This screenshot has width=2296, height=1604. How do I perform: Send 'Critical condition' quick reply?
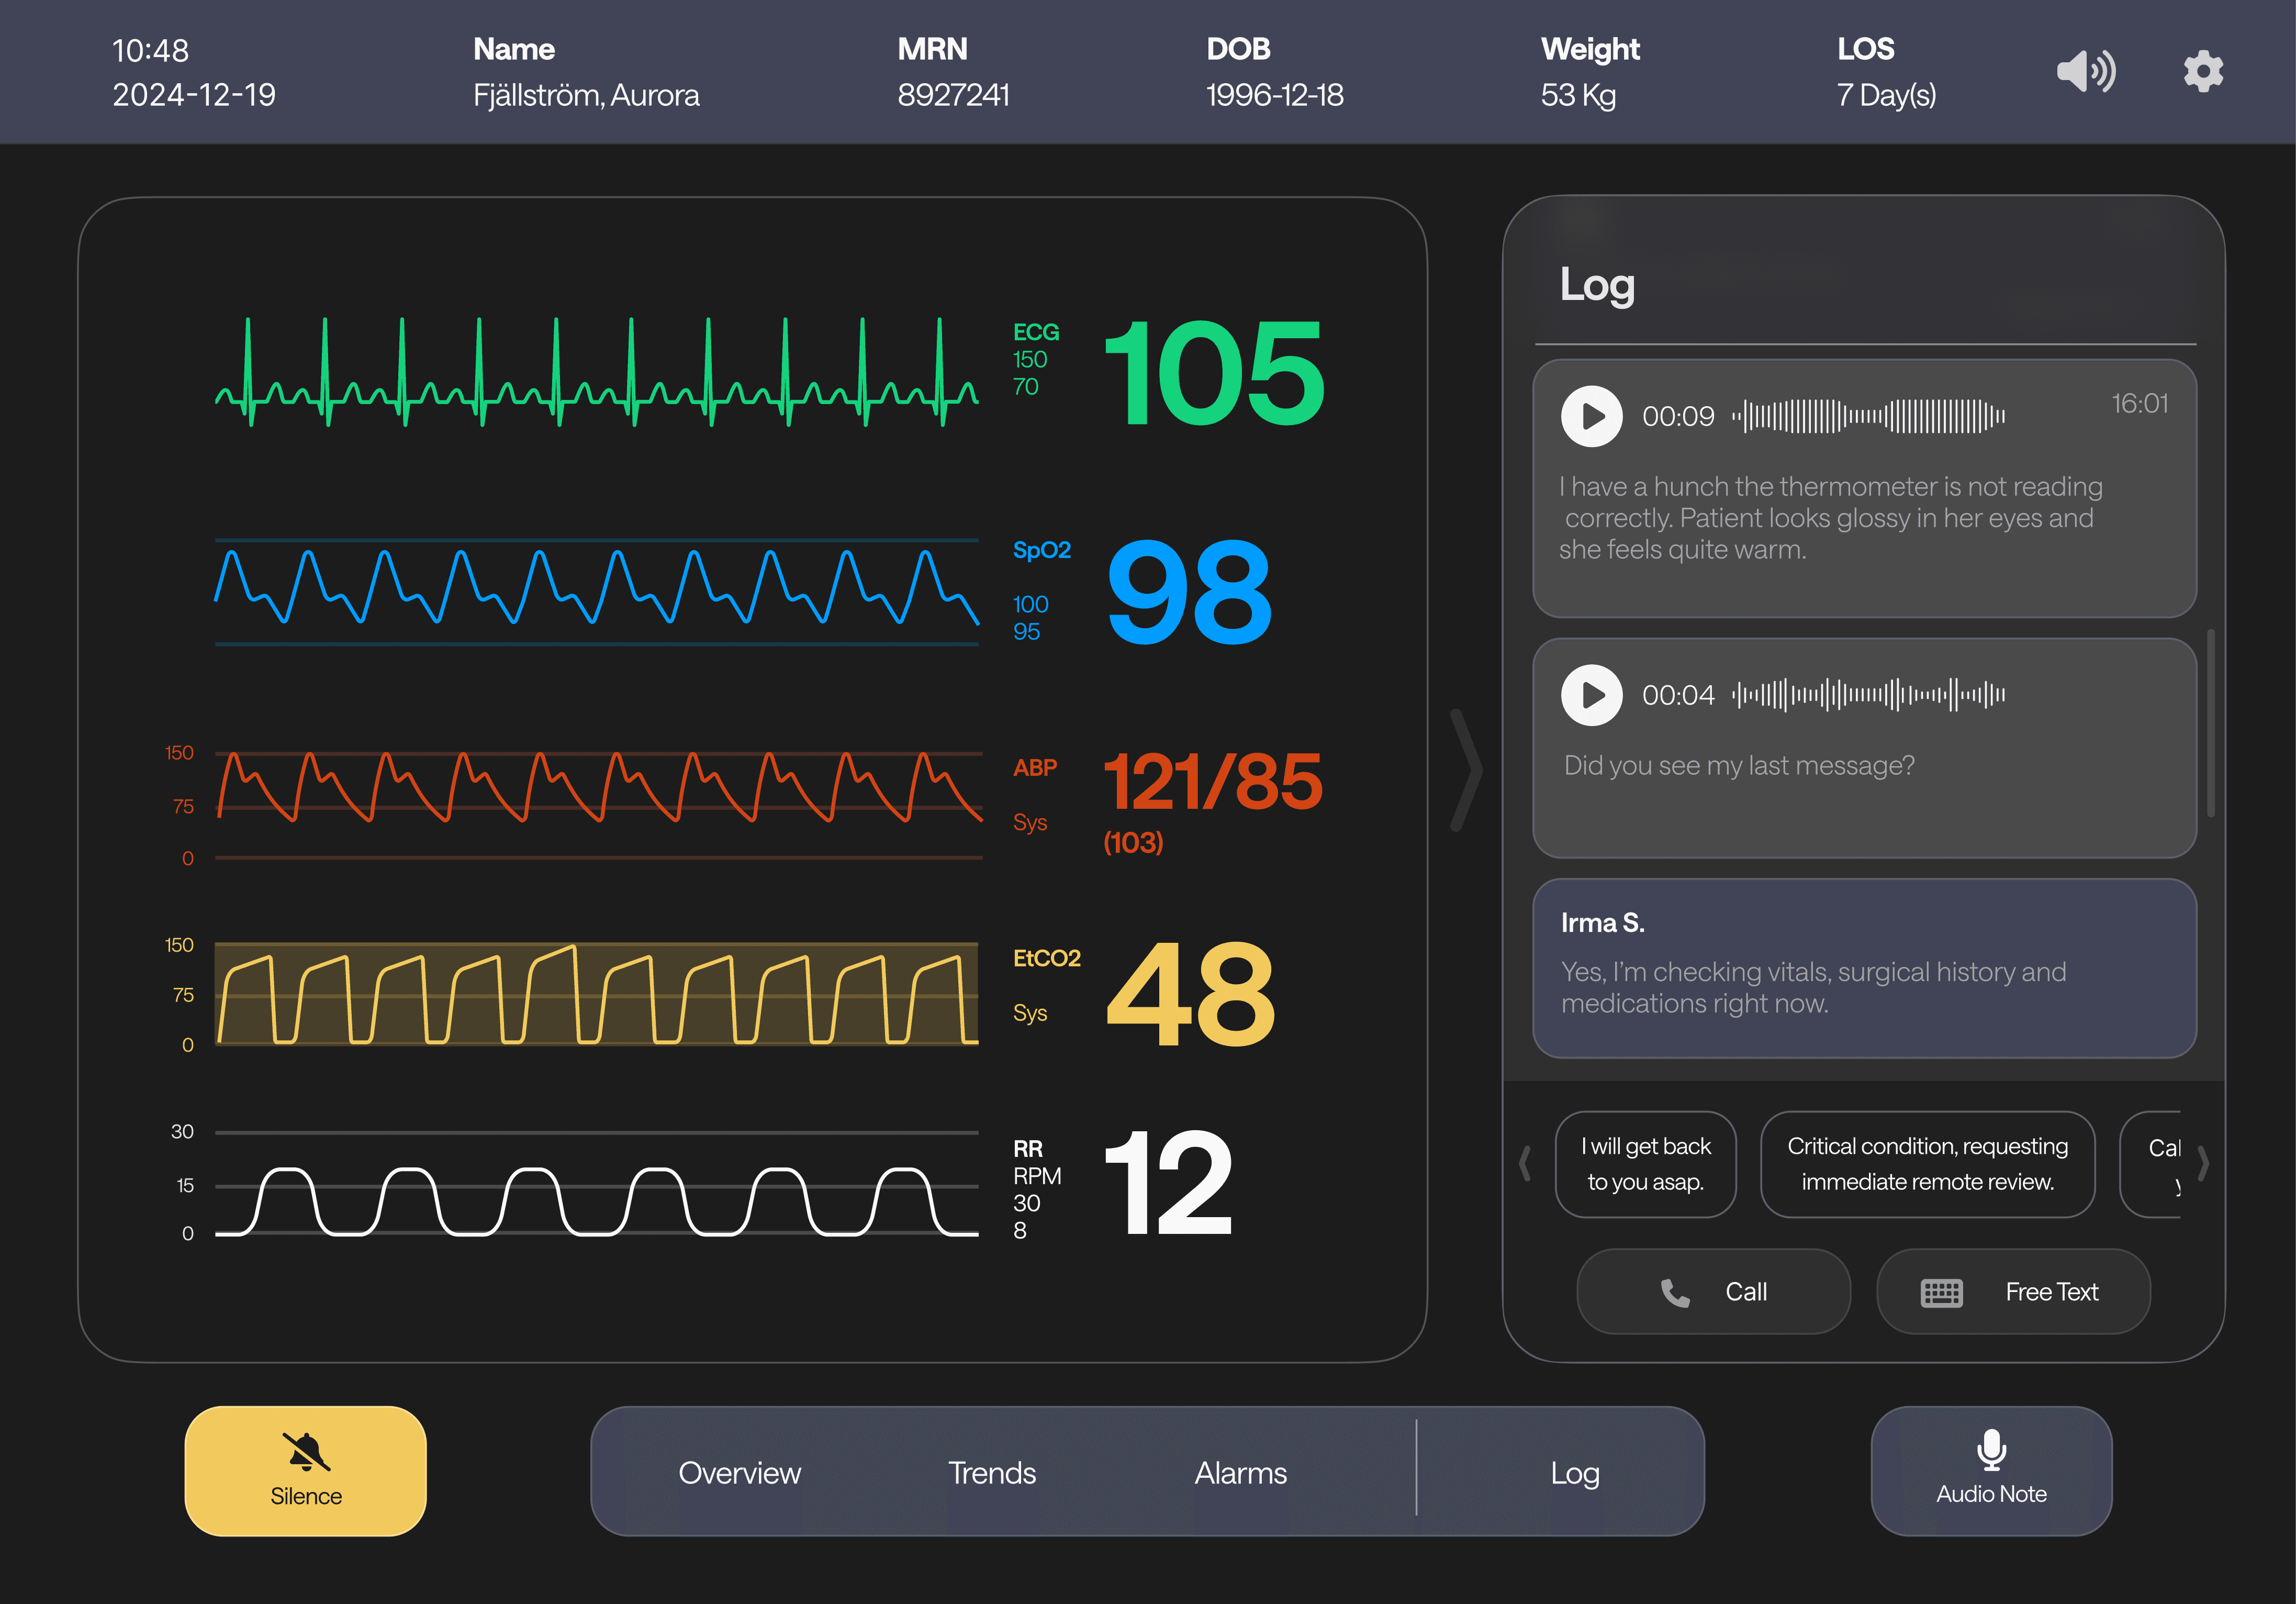(x=1927, y=1164)
